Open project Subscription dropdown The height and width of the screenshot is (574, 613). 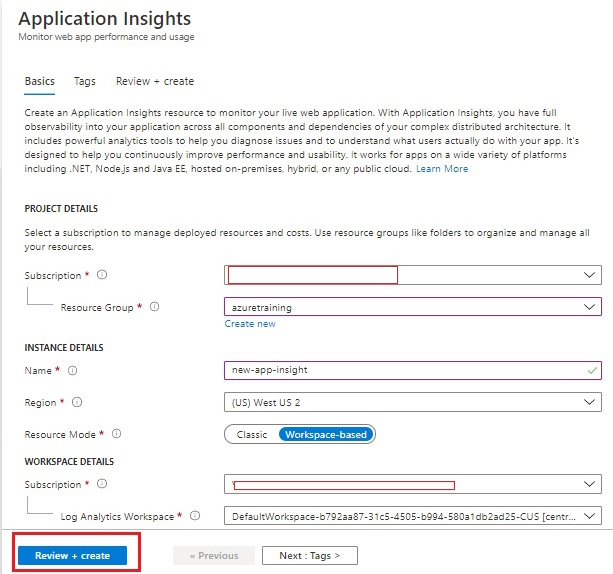coord(590,275)
